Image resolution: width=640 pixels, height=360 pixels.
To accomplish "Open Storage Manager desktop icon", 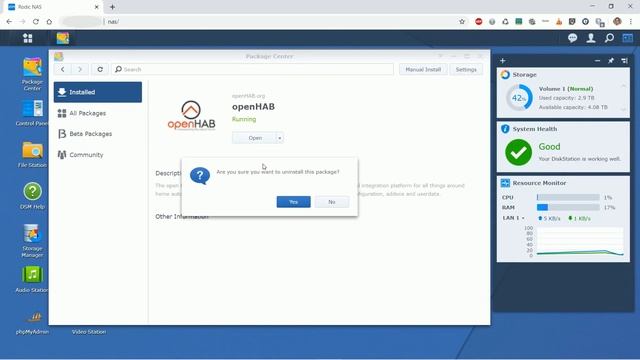I will [x=32, y=241].
